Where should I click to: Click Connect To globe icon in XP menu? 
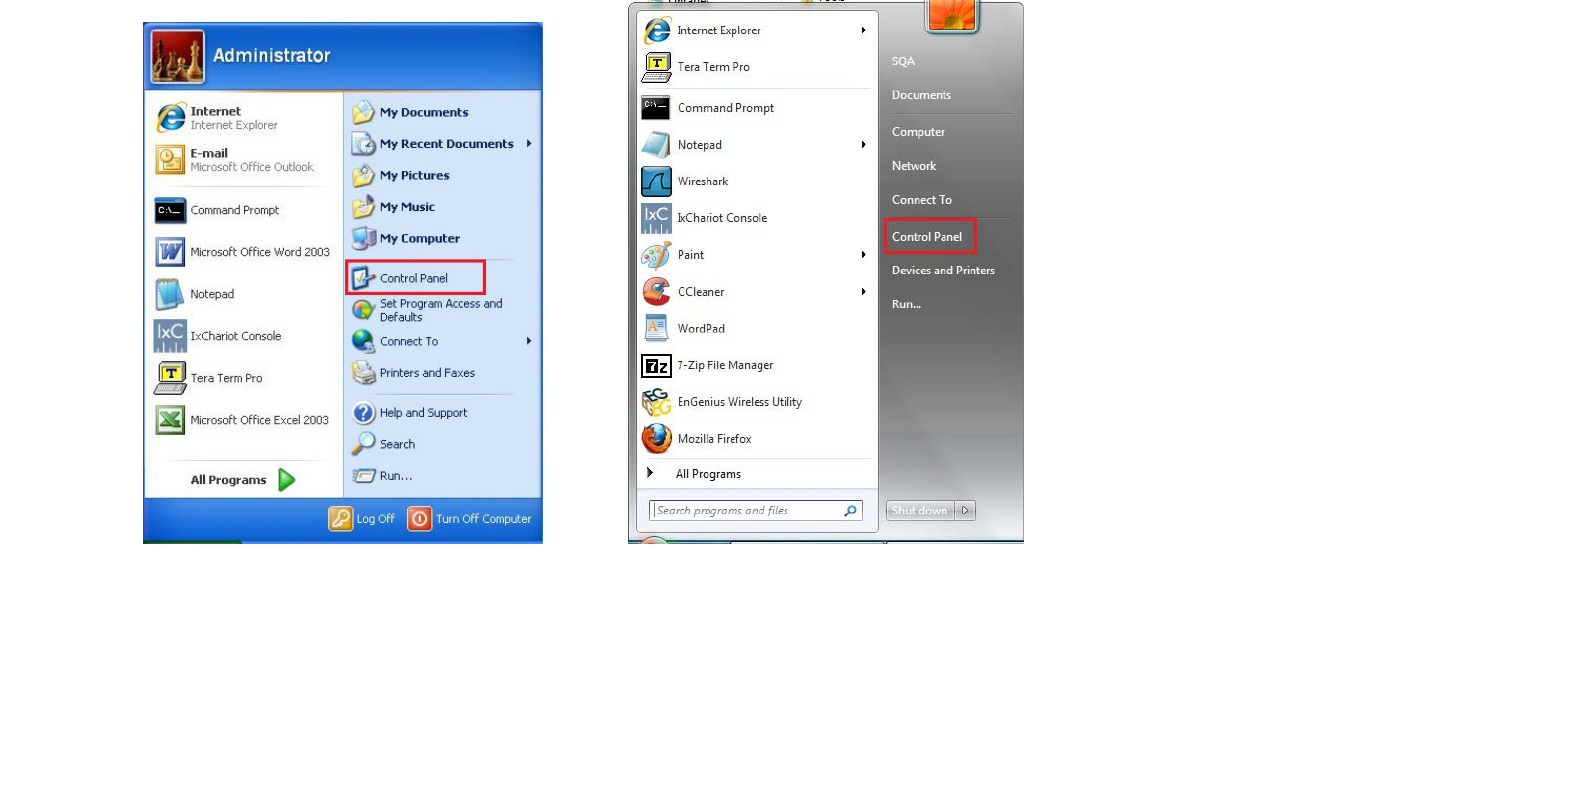pos(363,341)
